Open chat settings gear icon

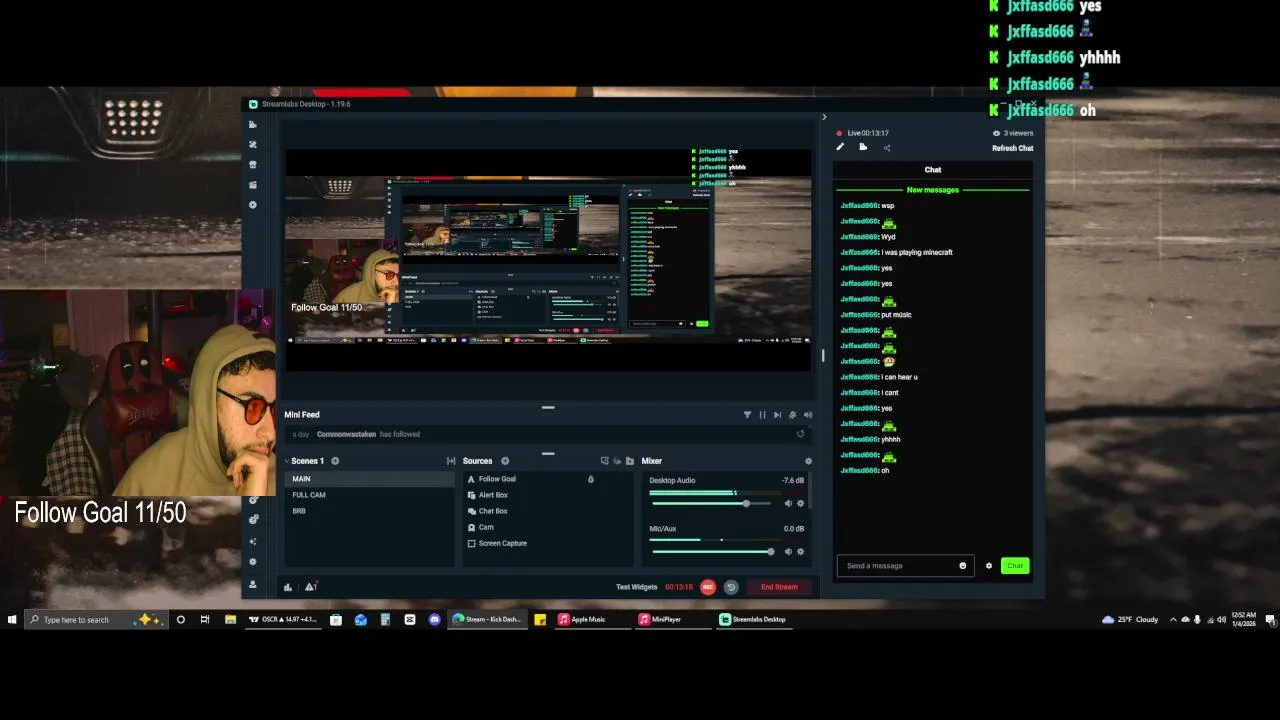click(989, 566)
